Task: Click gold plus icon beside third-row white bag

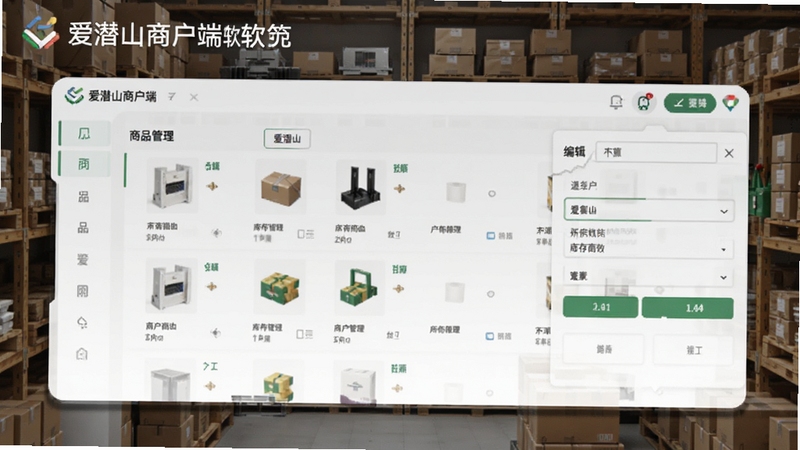Action: click(x=397, y=388)
